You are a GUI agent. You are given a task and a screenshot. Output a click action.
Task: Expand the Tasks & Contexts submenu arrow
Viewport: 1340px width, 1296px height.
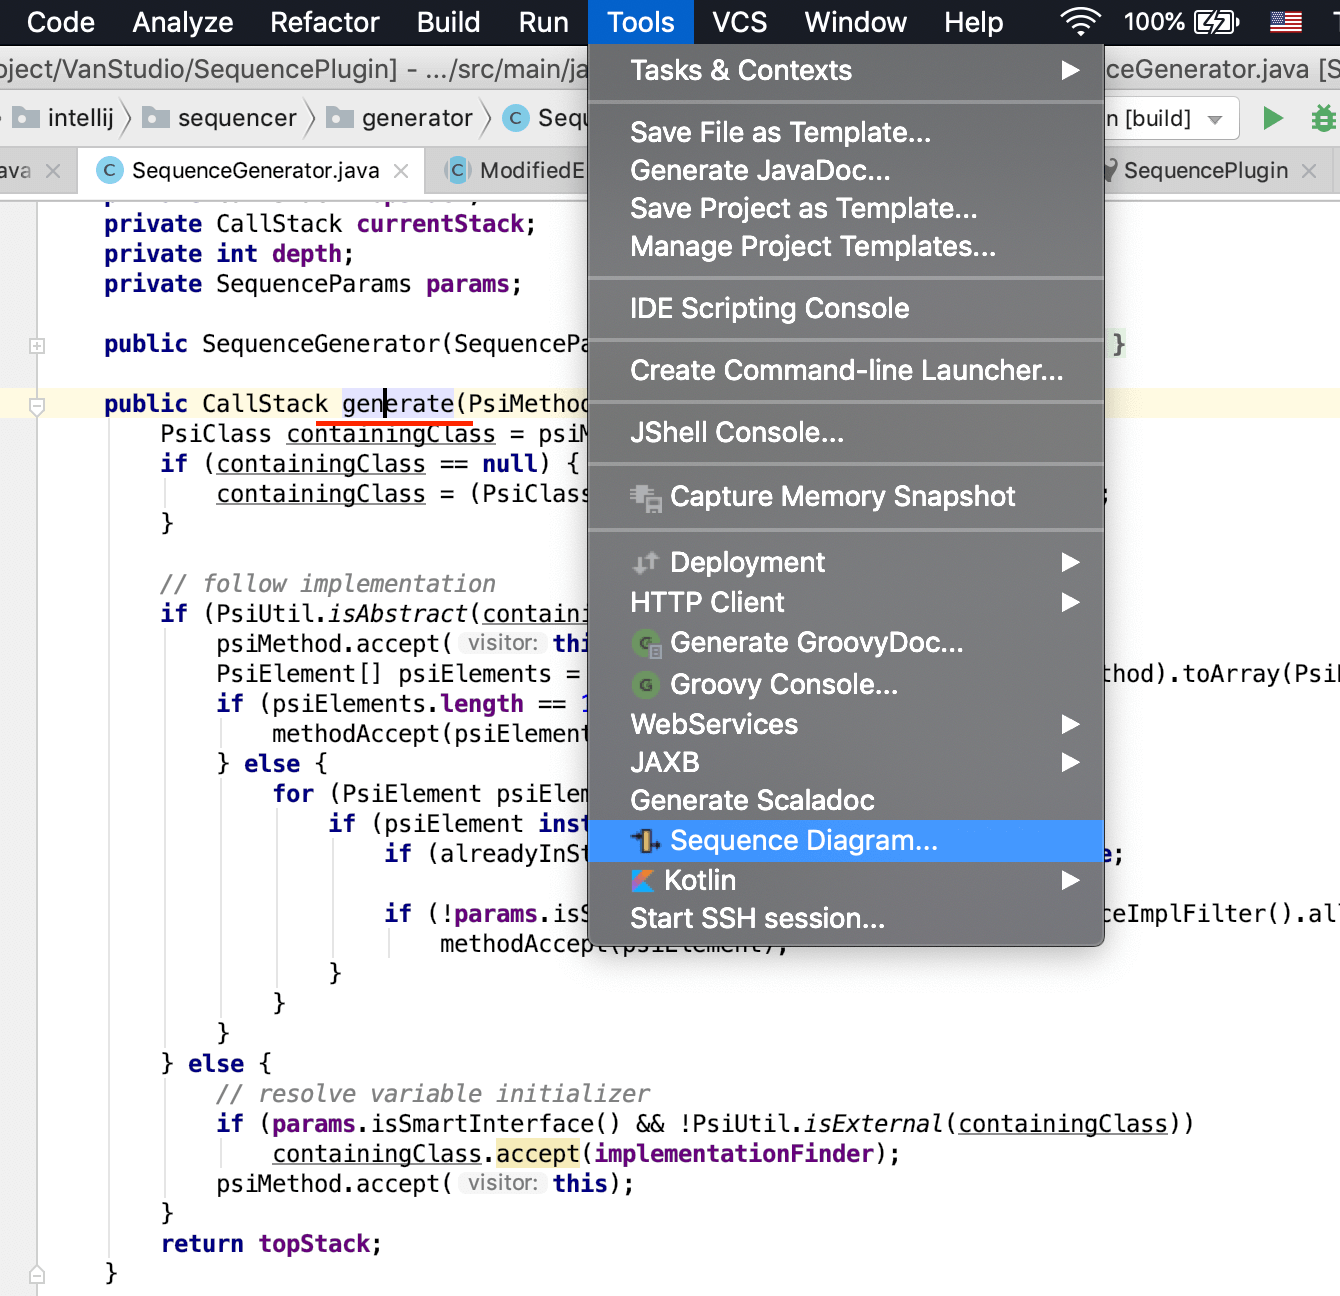pyautogui.click(x=1070, y=70)
